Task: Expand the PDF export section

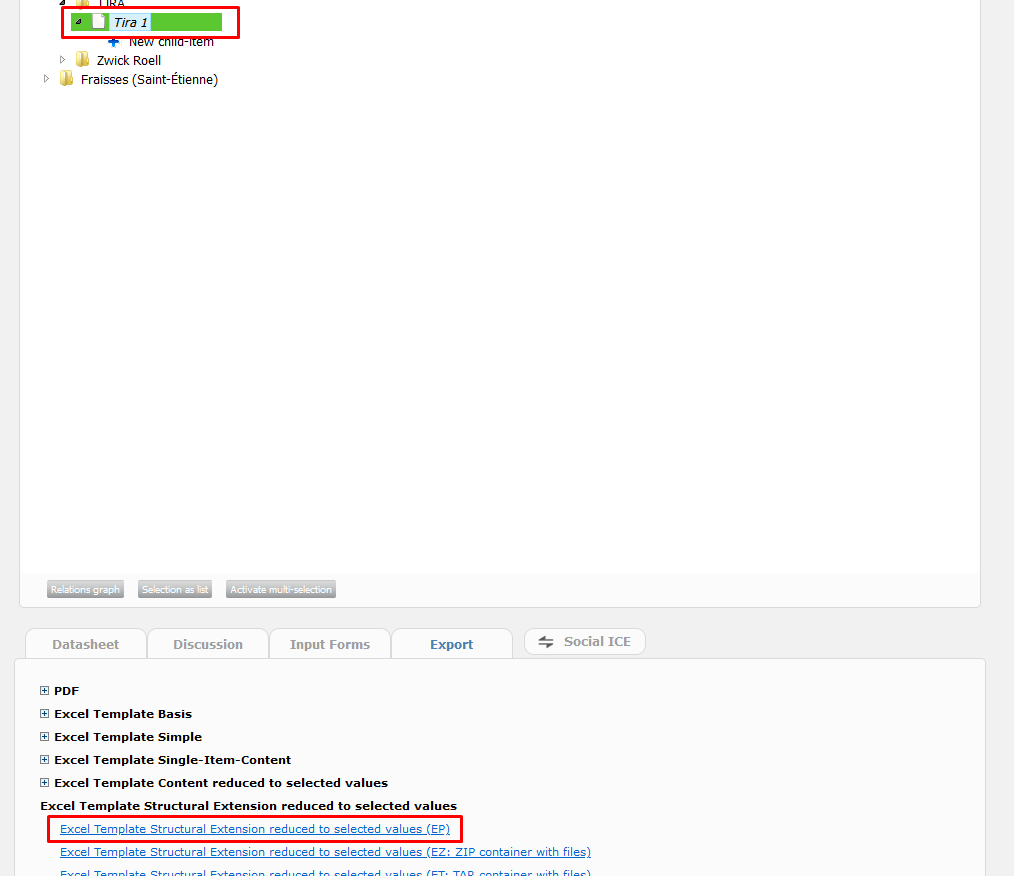Action: pyautogui.click(x=44, y=691)
